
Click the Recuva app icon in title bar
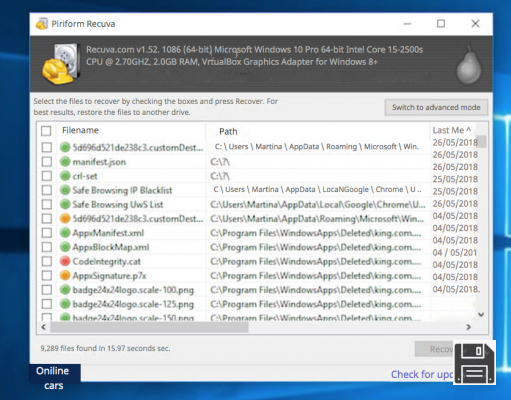pyautogui.click(x=42, y=24)
